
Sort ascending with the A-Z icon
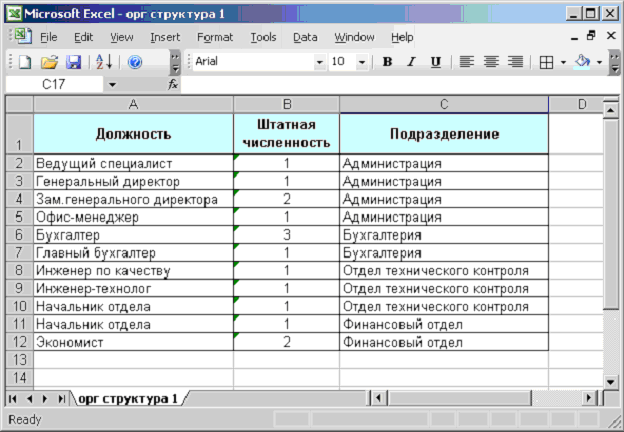[x=105, y=62]
